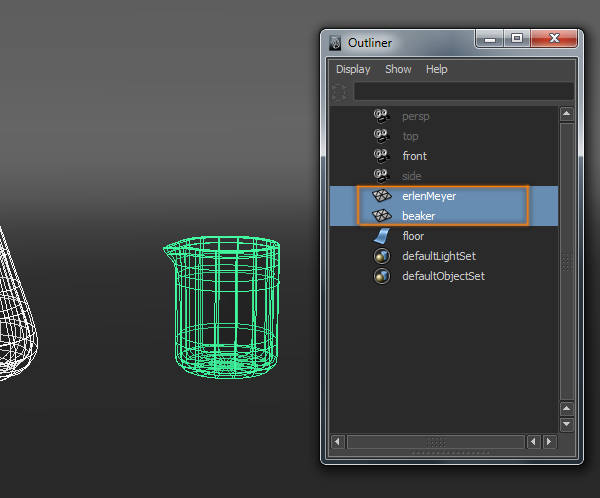
Task: Click the top camera icon
Action: point(381,136)
